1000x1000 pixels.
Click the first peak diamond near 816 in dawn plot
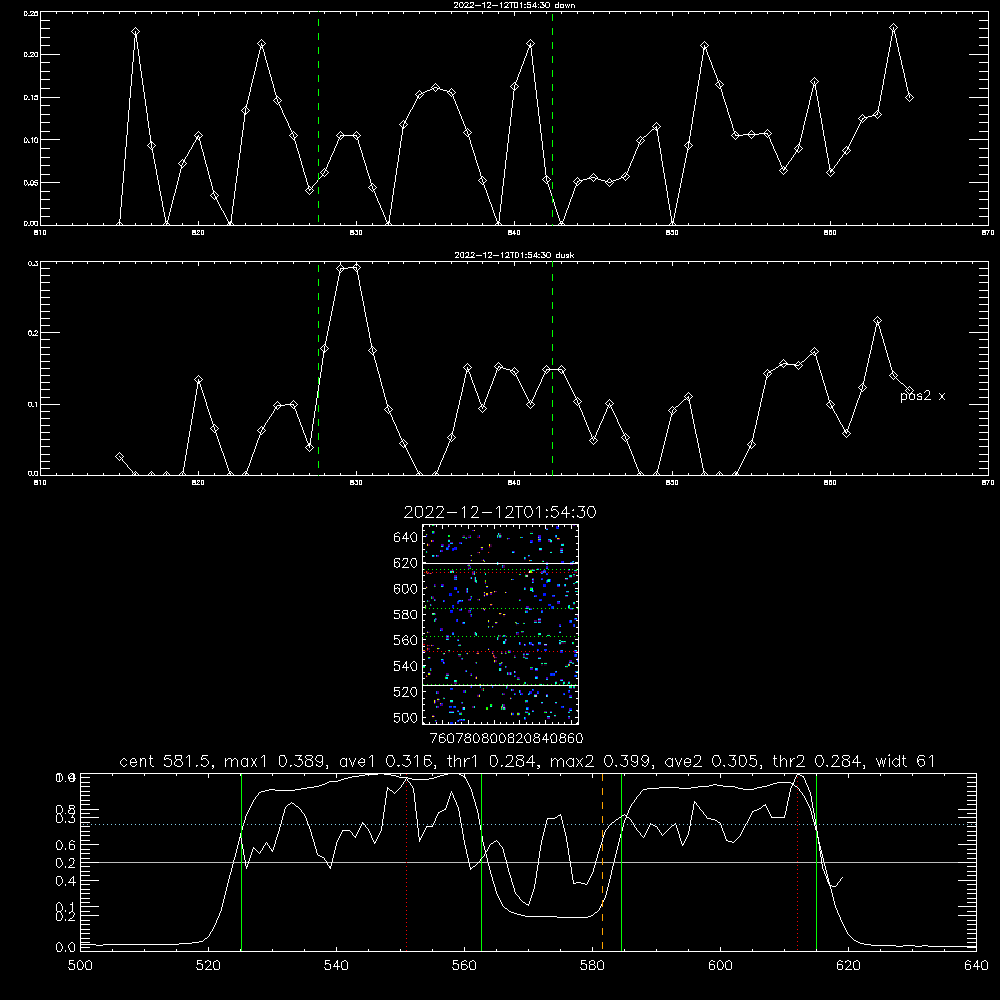tap(135, 31)
